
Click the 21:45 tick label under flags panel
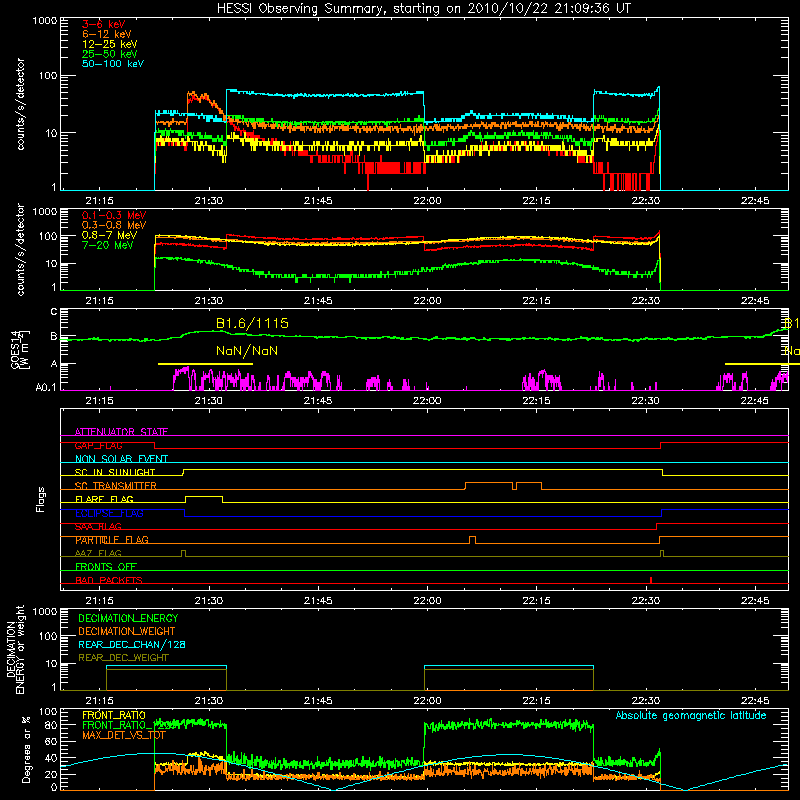(318, 601)
